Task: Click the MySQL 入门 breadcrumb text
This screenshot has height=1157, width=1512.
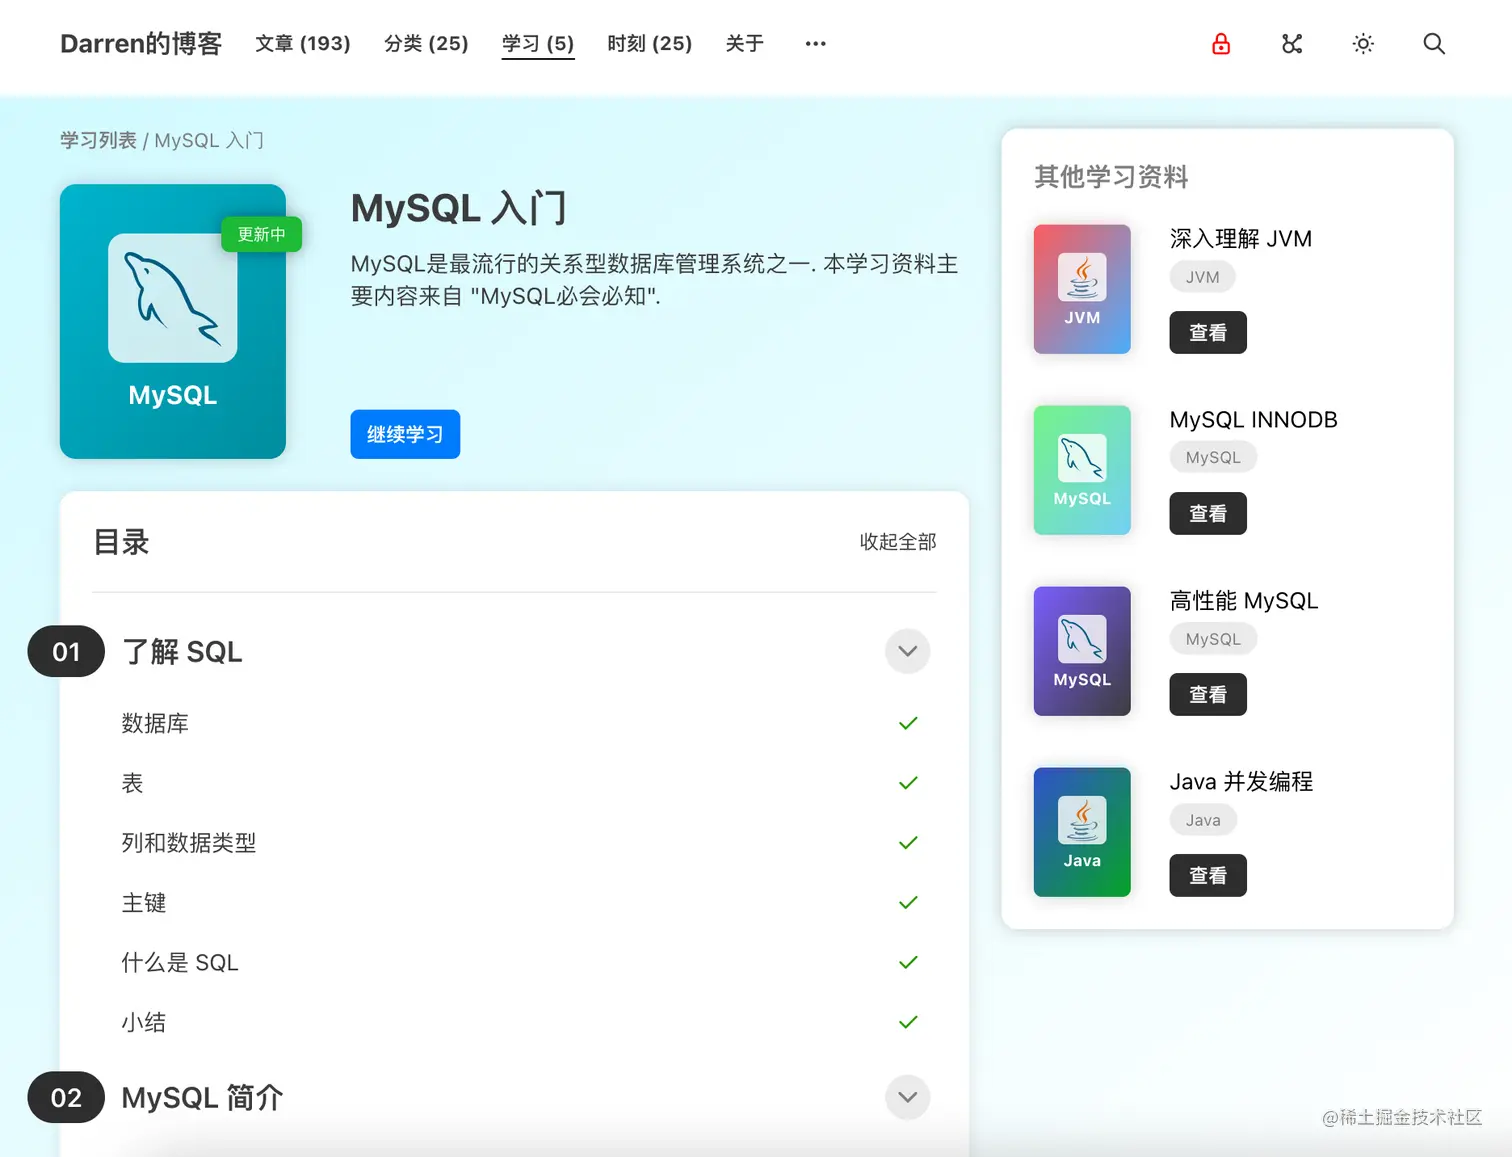Action: 209,141
